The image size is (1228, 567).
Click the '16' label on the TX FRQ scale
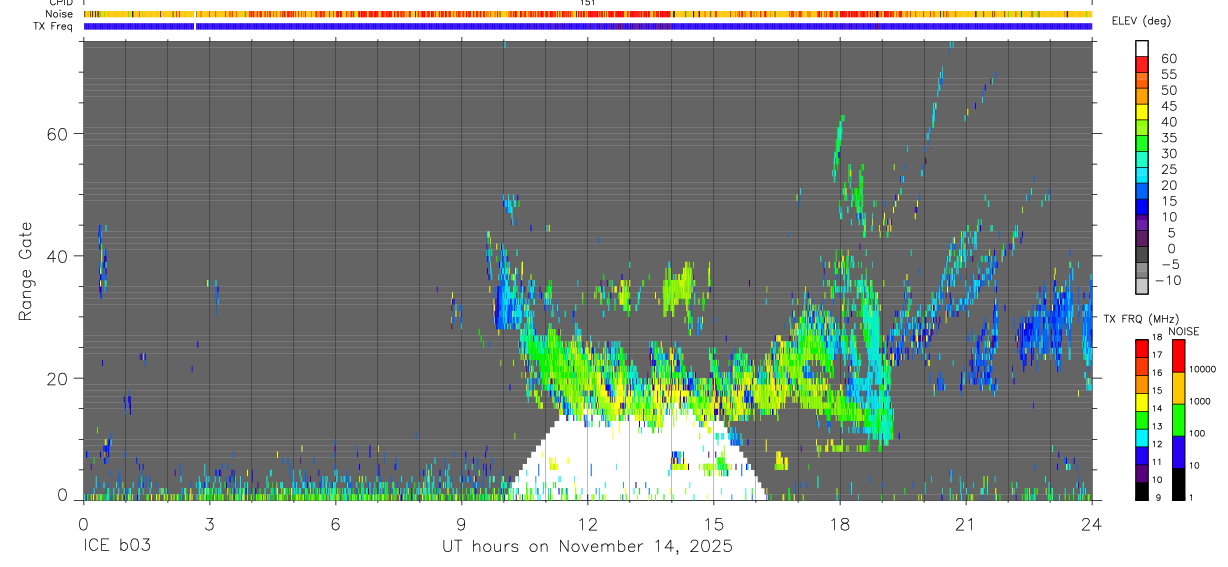pos(1158,373)
